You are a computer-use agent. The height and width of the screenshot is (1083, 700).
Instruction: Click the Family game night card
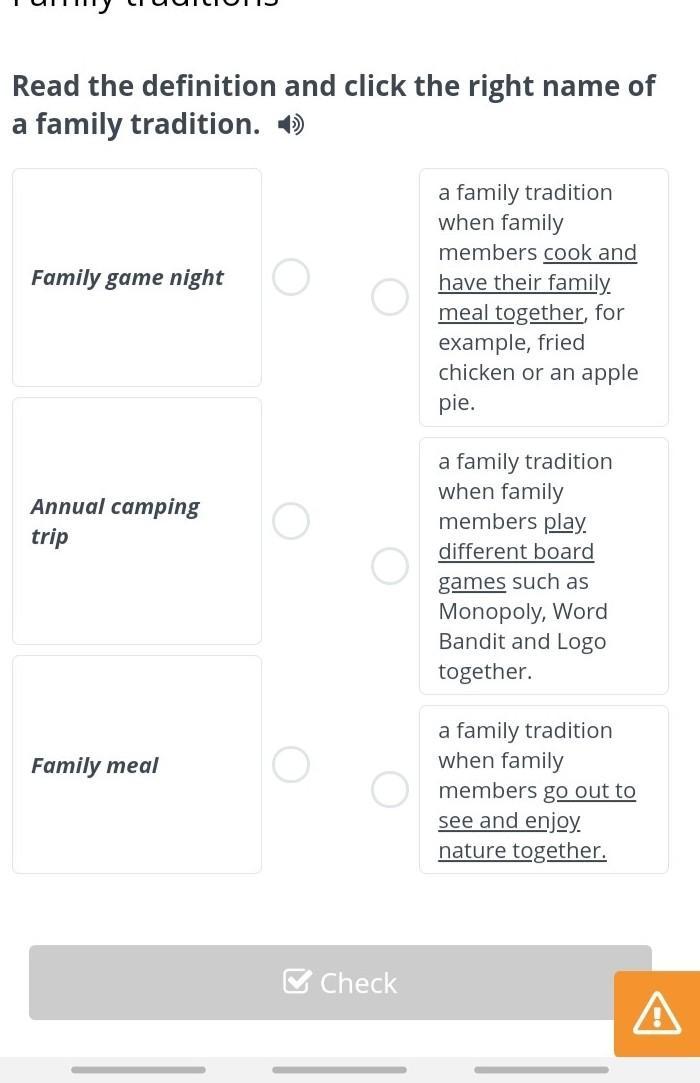tap(137, 277)
